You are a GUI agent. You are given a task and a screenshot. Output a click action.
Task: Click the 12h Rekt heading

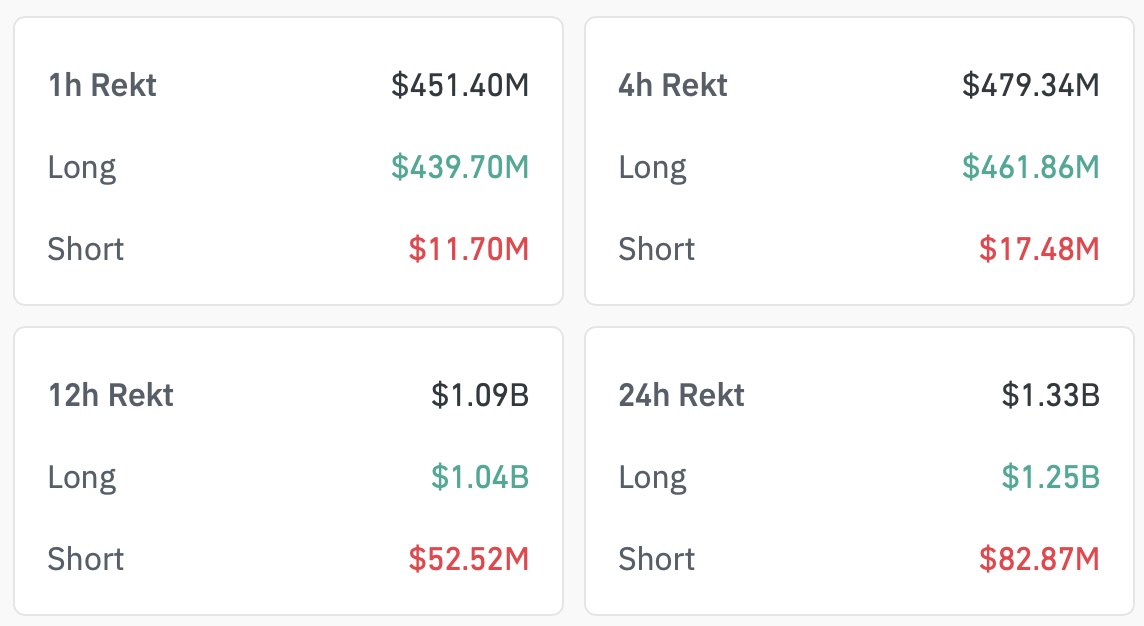pyautogui.click(x=111, y=395)
